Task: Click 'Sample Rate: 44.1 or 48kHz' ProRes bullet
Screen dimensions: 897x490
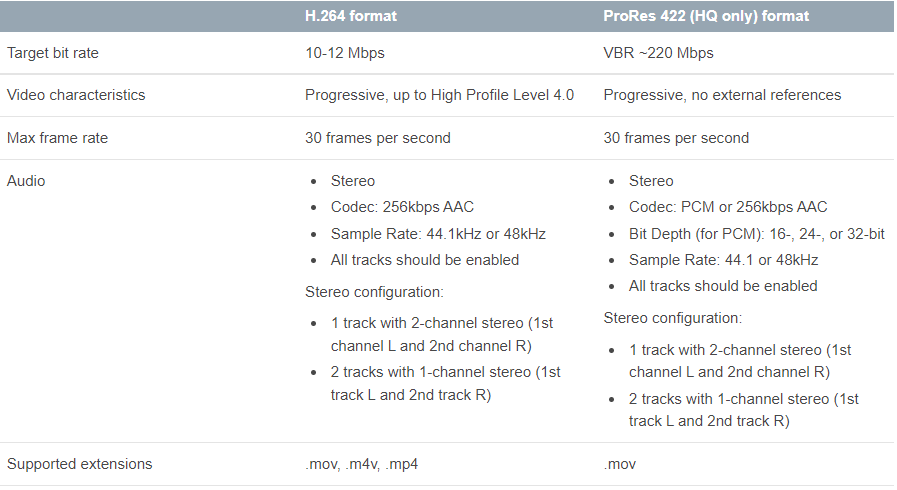Action: click(x=723, y=260)
